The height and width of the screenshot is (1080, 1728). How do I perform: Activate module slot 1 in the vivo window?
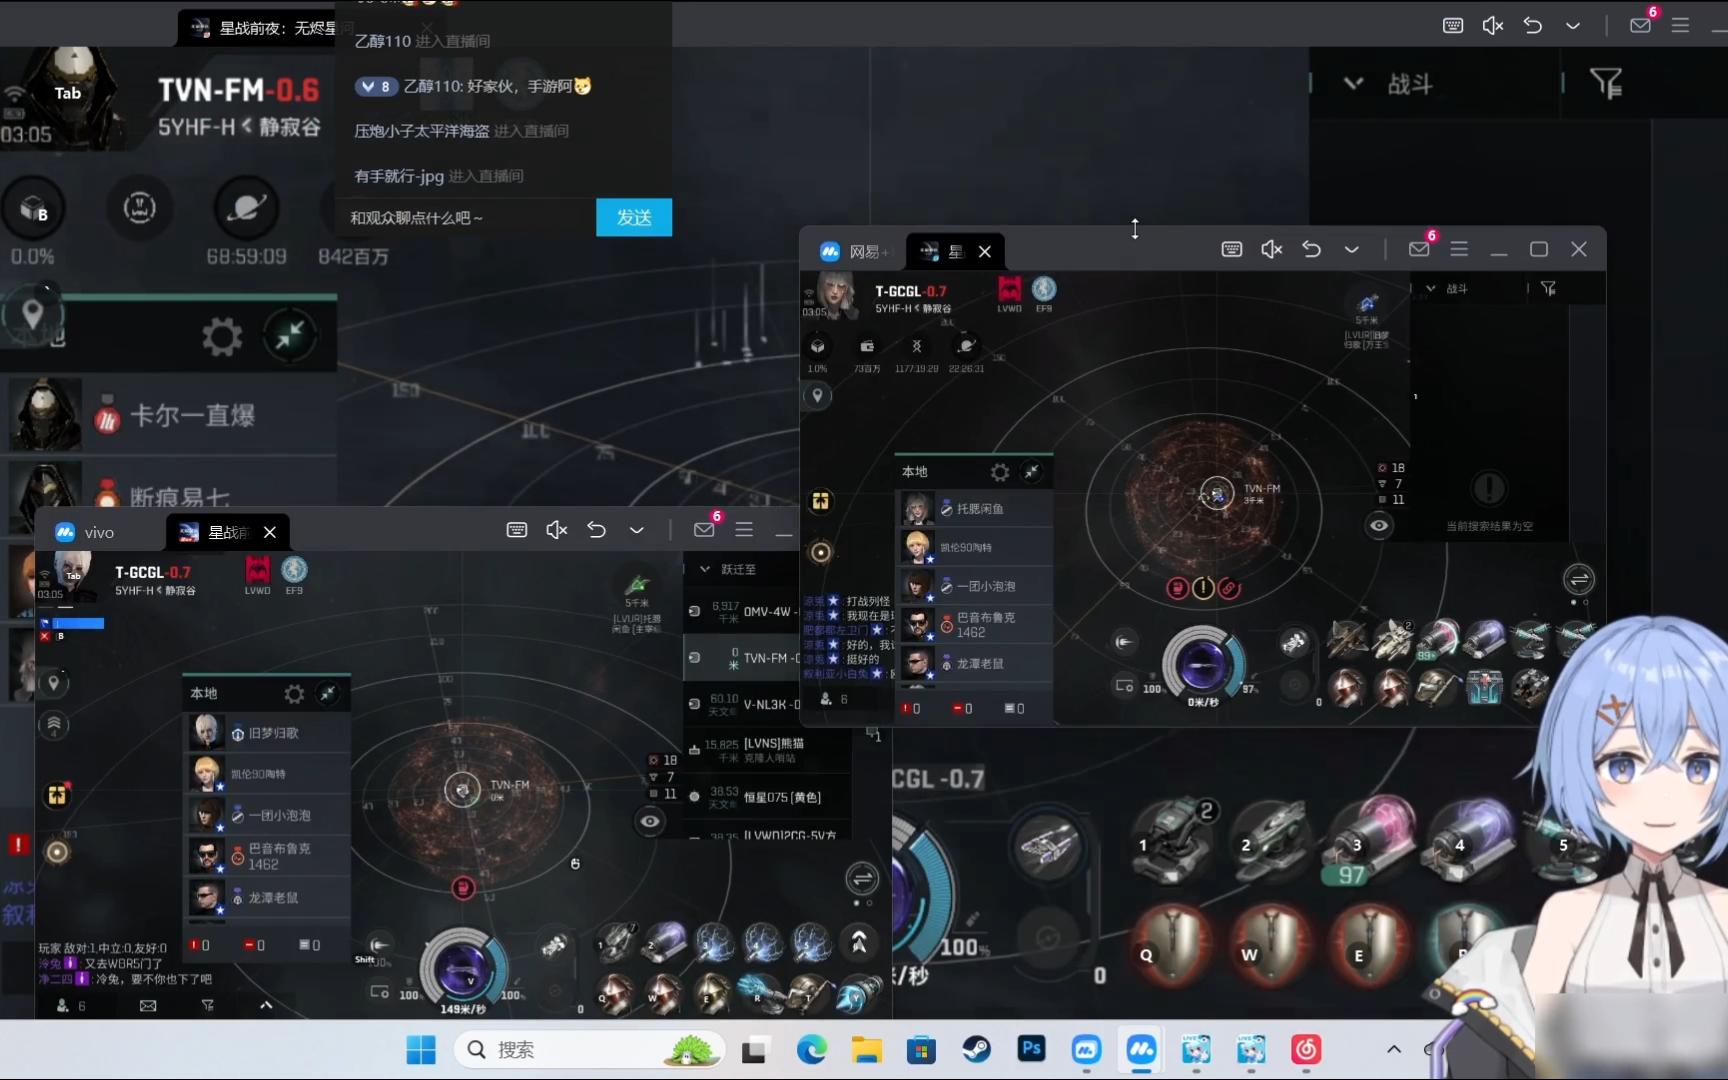tap(614, 941)
